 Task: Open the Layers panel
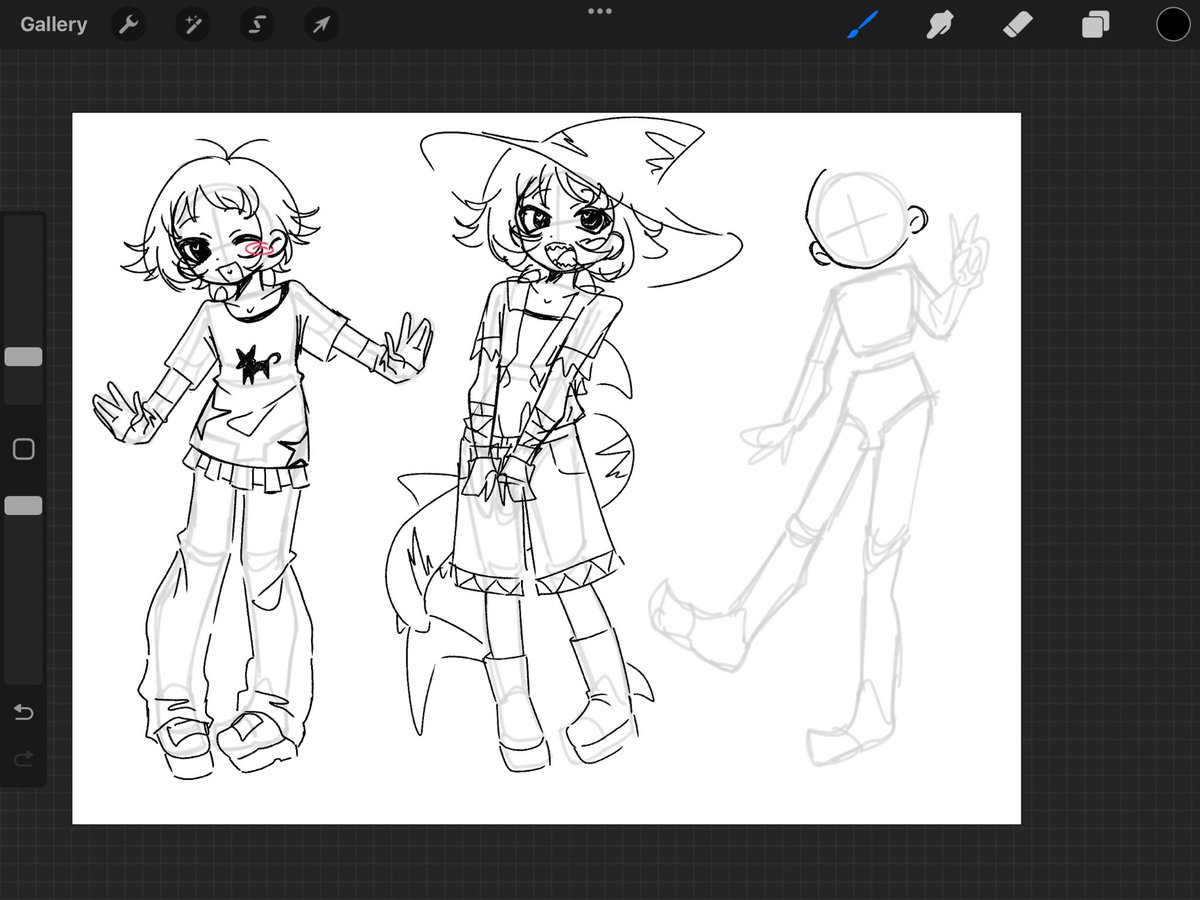[1095, 24]
